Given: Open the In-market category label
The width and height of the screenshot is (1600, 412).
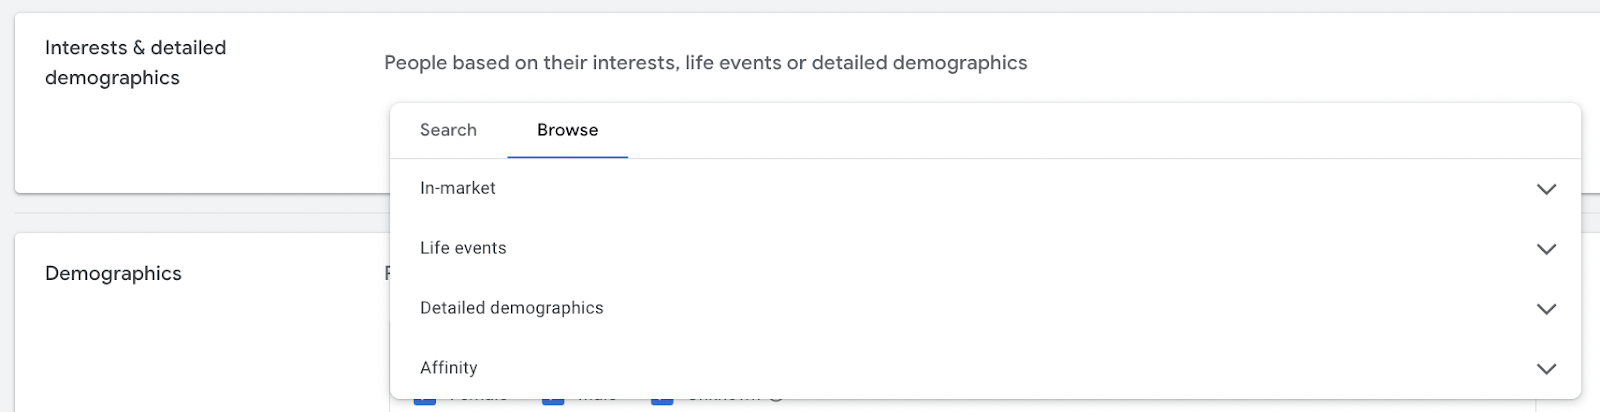Looking at the screenshot, I should [458, 188].
